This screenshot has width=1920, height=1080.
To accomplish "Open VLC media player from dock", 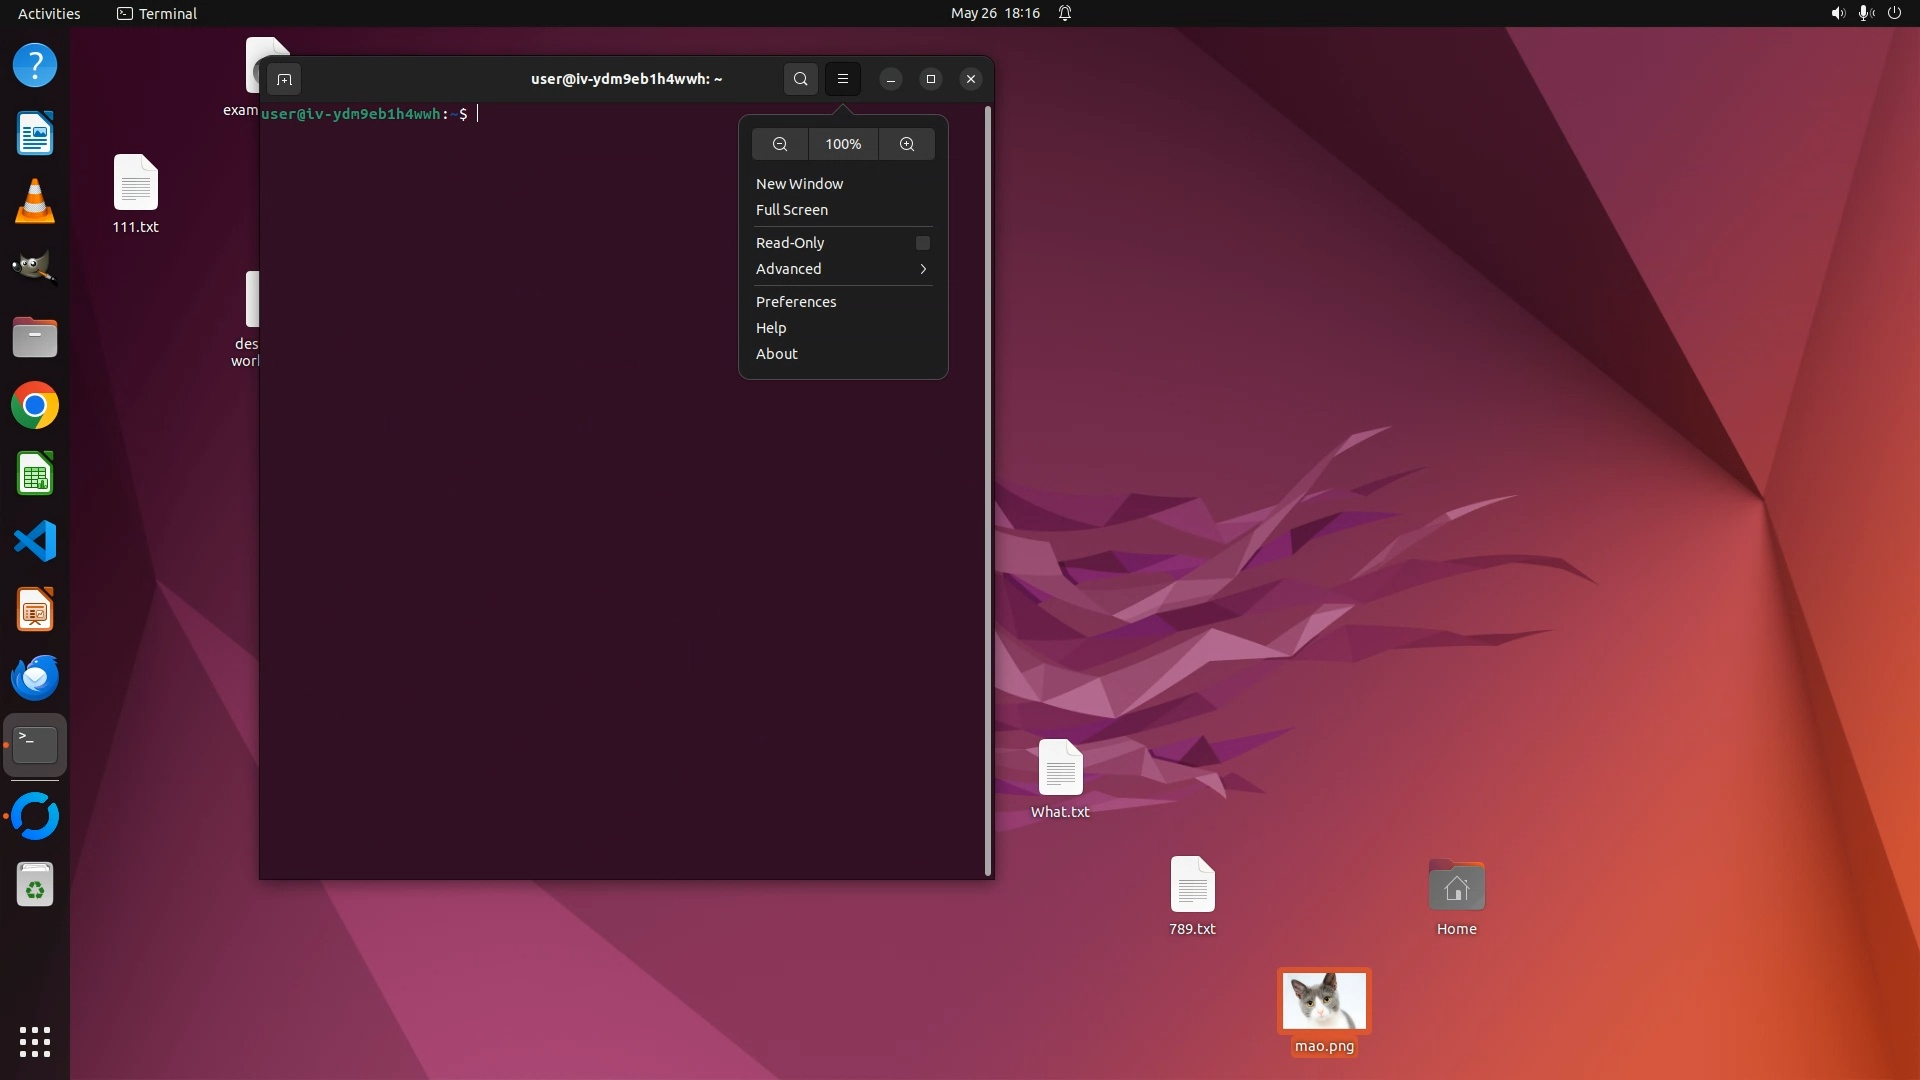I will click(35, 201).
